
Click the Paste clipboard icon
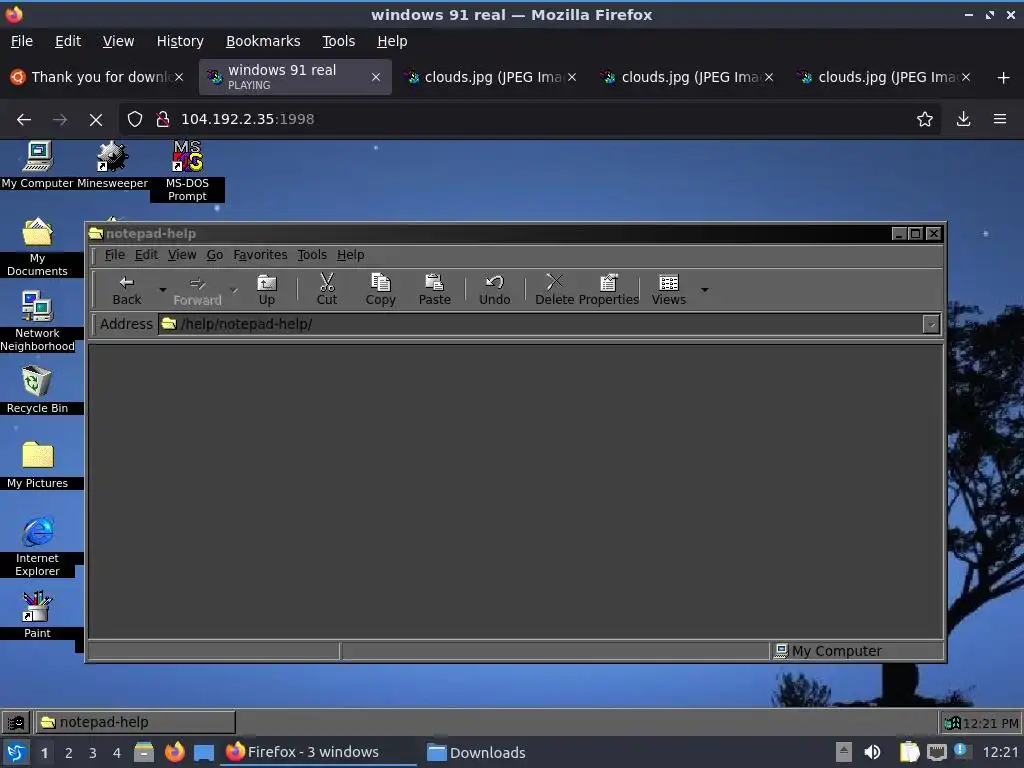point(434,289)
